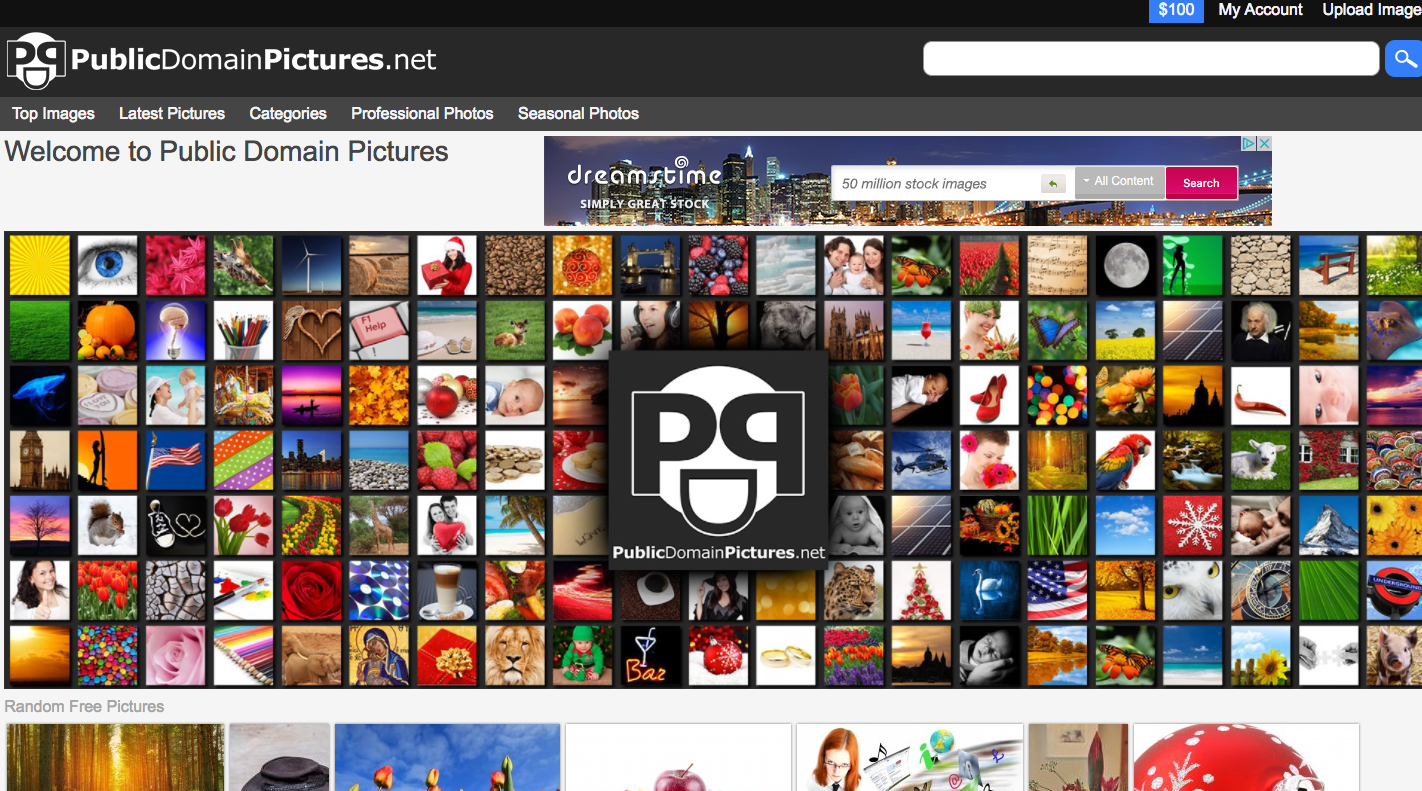Open the candy hearts thumbnail
The width and height of the screenshot is (1422, 791).
point(108,395)
